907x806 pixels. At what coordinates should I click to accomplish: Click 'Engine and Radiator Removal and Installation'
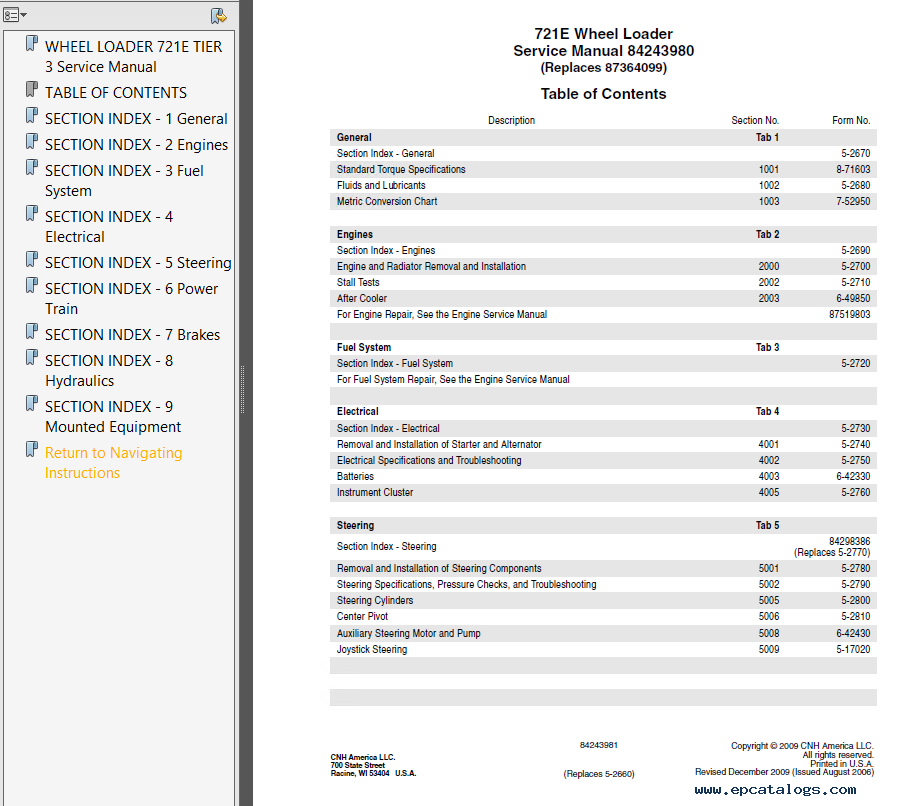[431, 266]
